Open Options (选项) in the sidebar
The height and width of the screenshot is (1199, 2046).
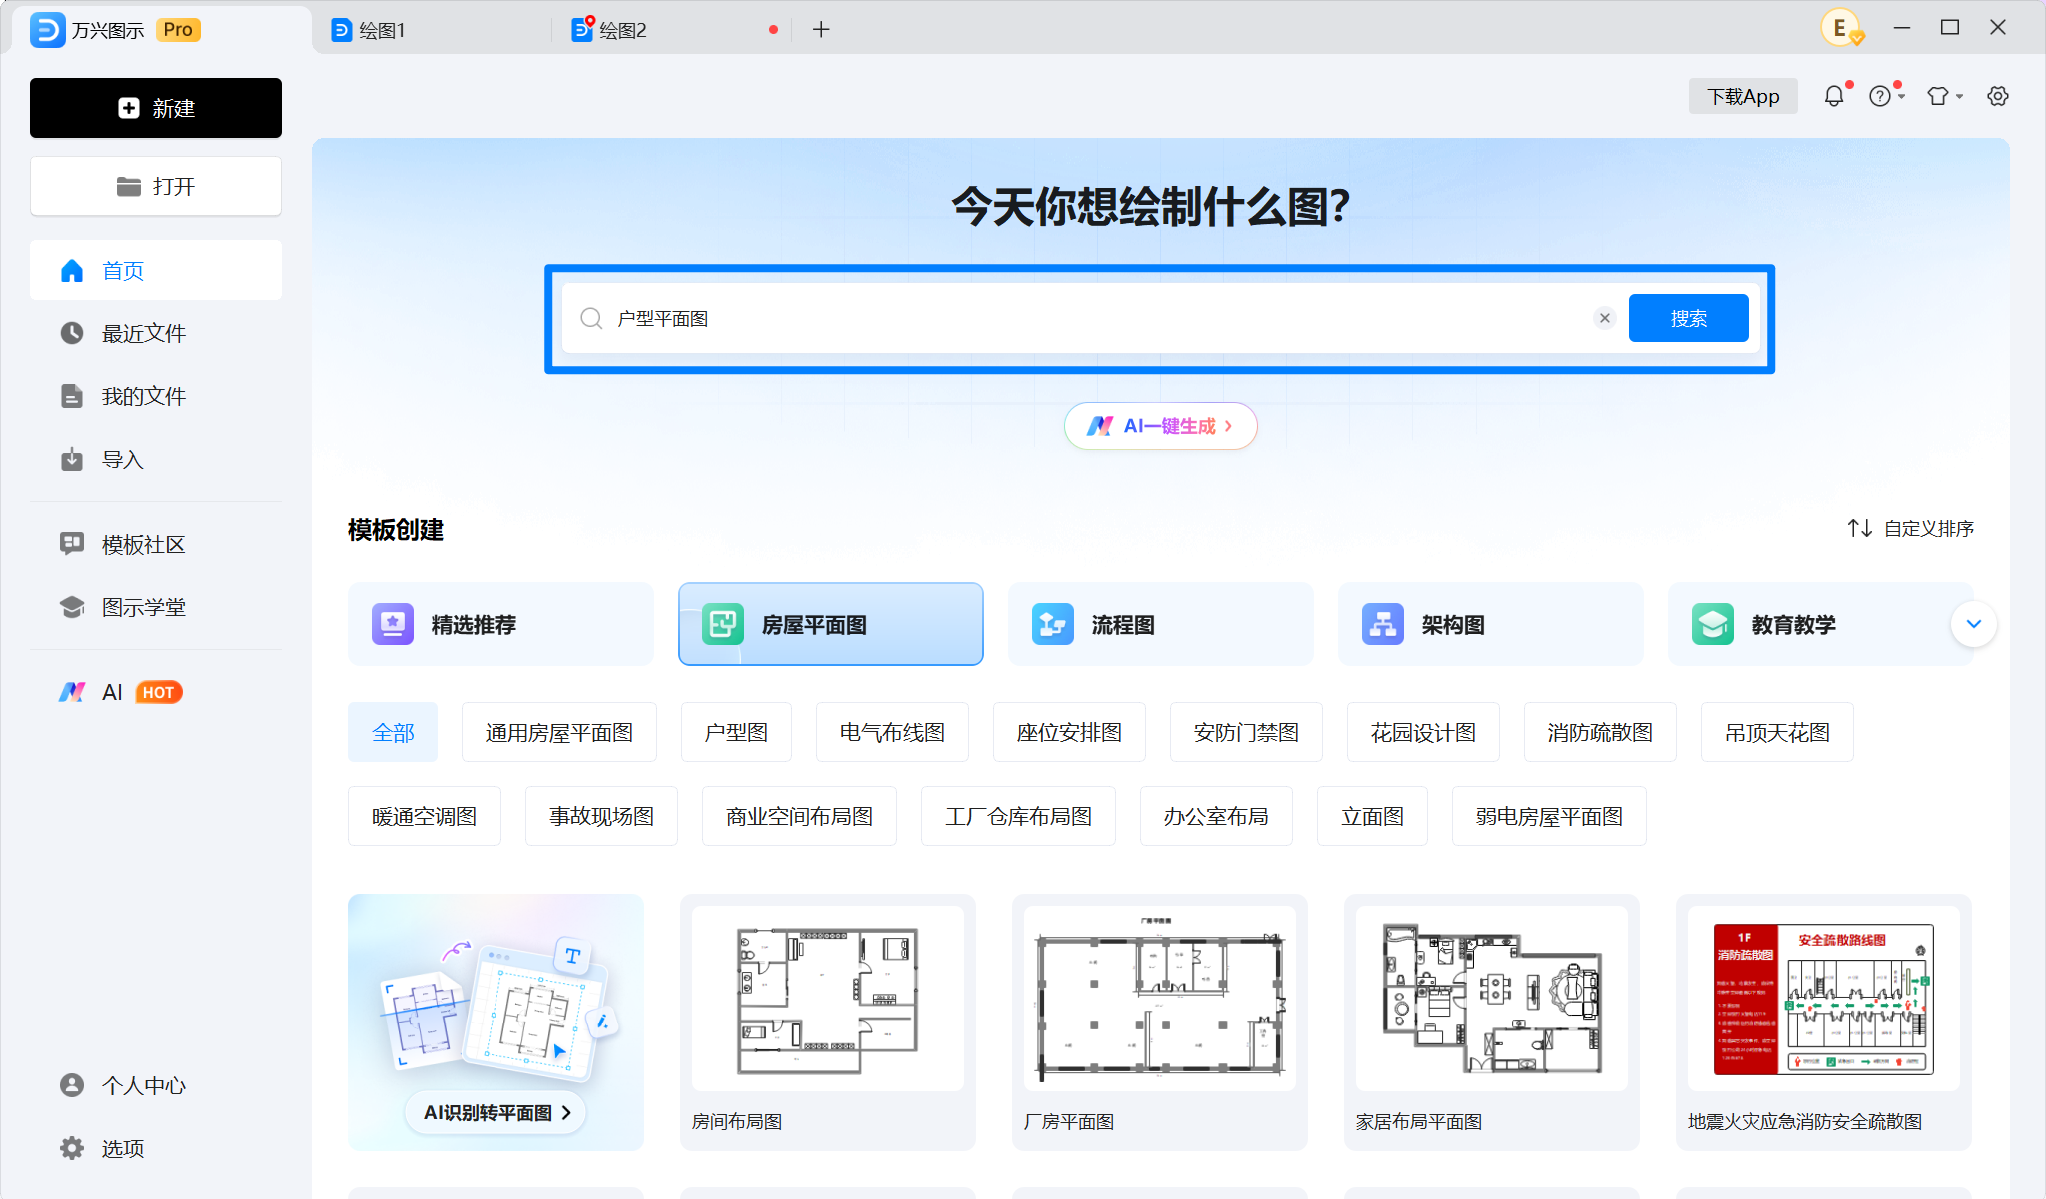click(156, 1148)
